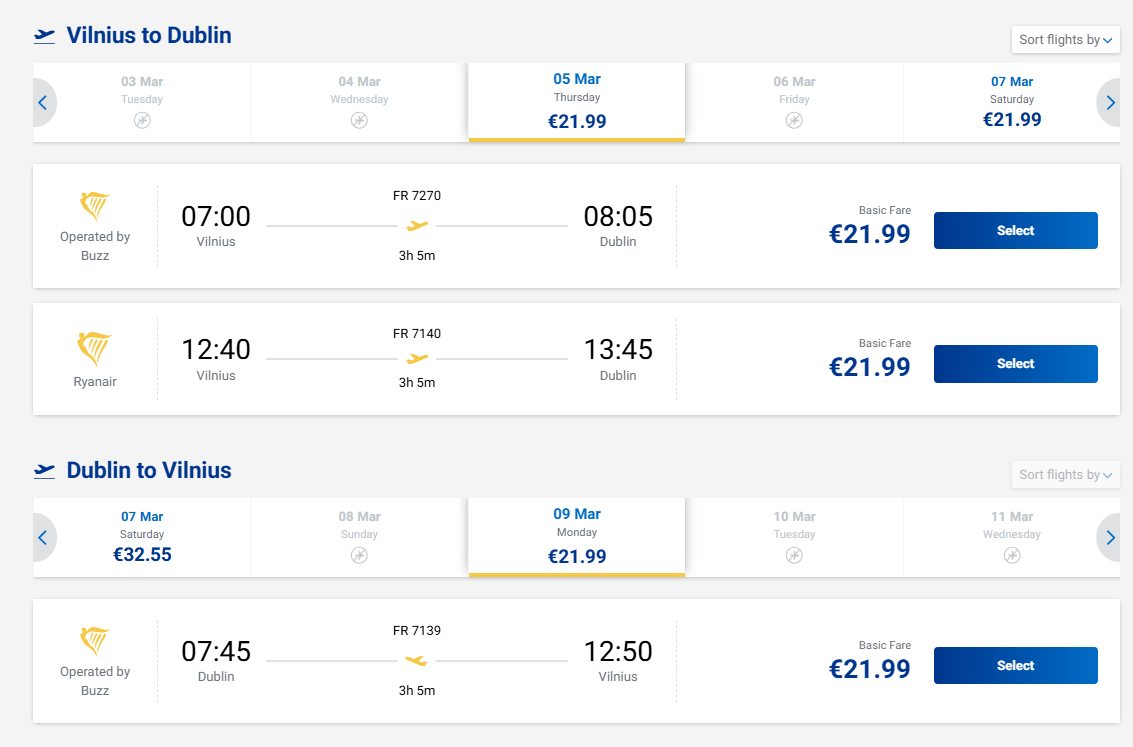Show later dates for Vilnius to Dublin
Viewport: 1133px width, 747px height.
coord(1110,102)
